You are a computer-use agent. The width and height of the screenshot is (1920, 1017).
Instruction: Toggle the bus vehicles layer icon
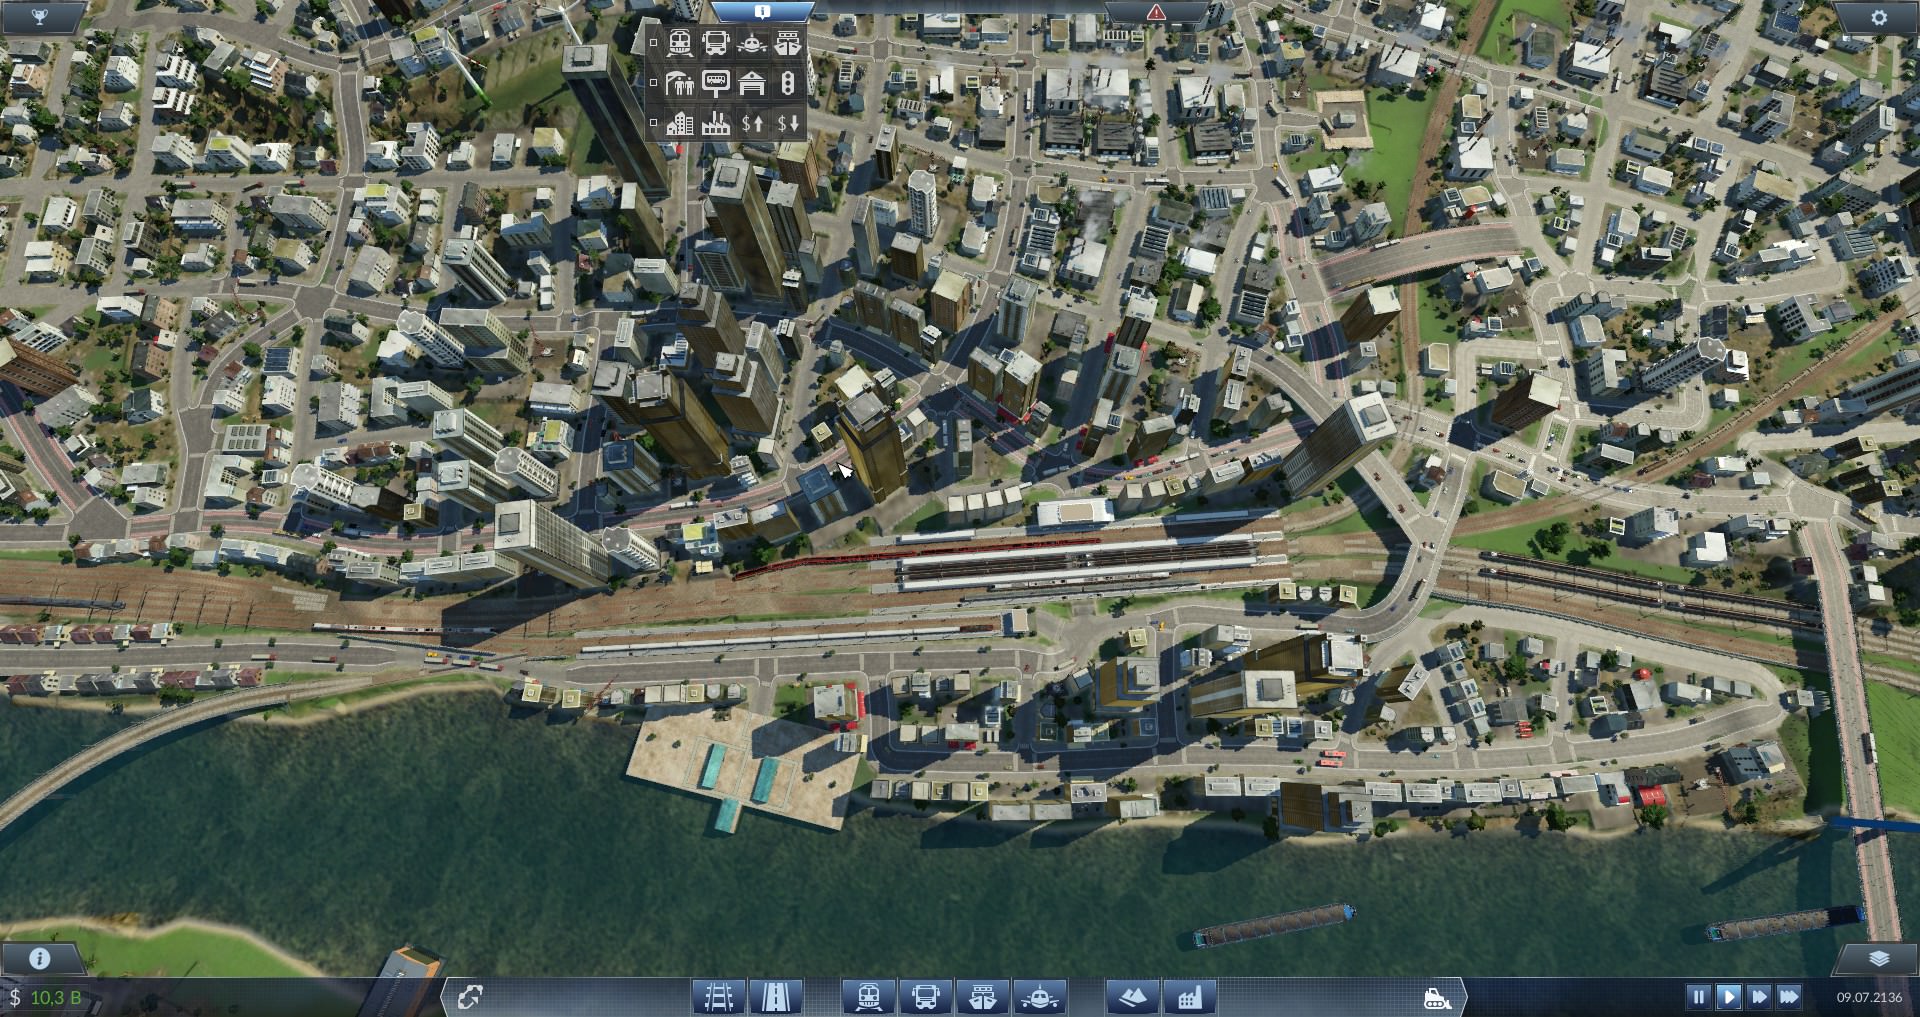(x=716, y=44)
